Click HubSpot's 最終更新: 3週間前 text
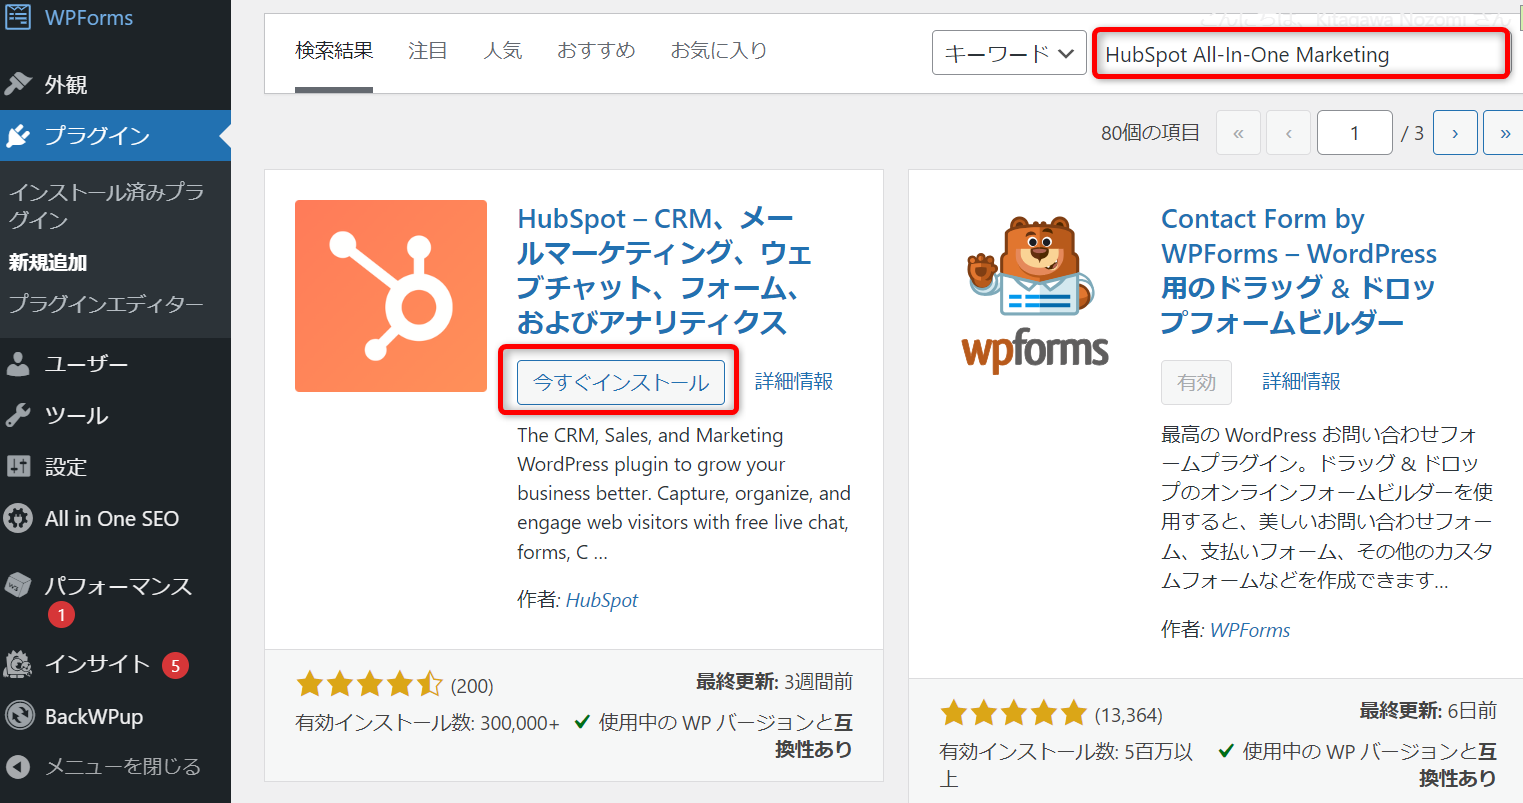The width and height of the screenshot is (1523, 803). pos(775,682)
